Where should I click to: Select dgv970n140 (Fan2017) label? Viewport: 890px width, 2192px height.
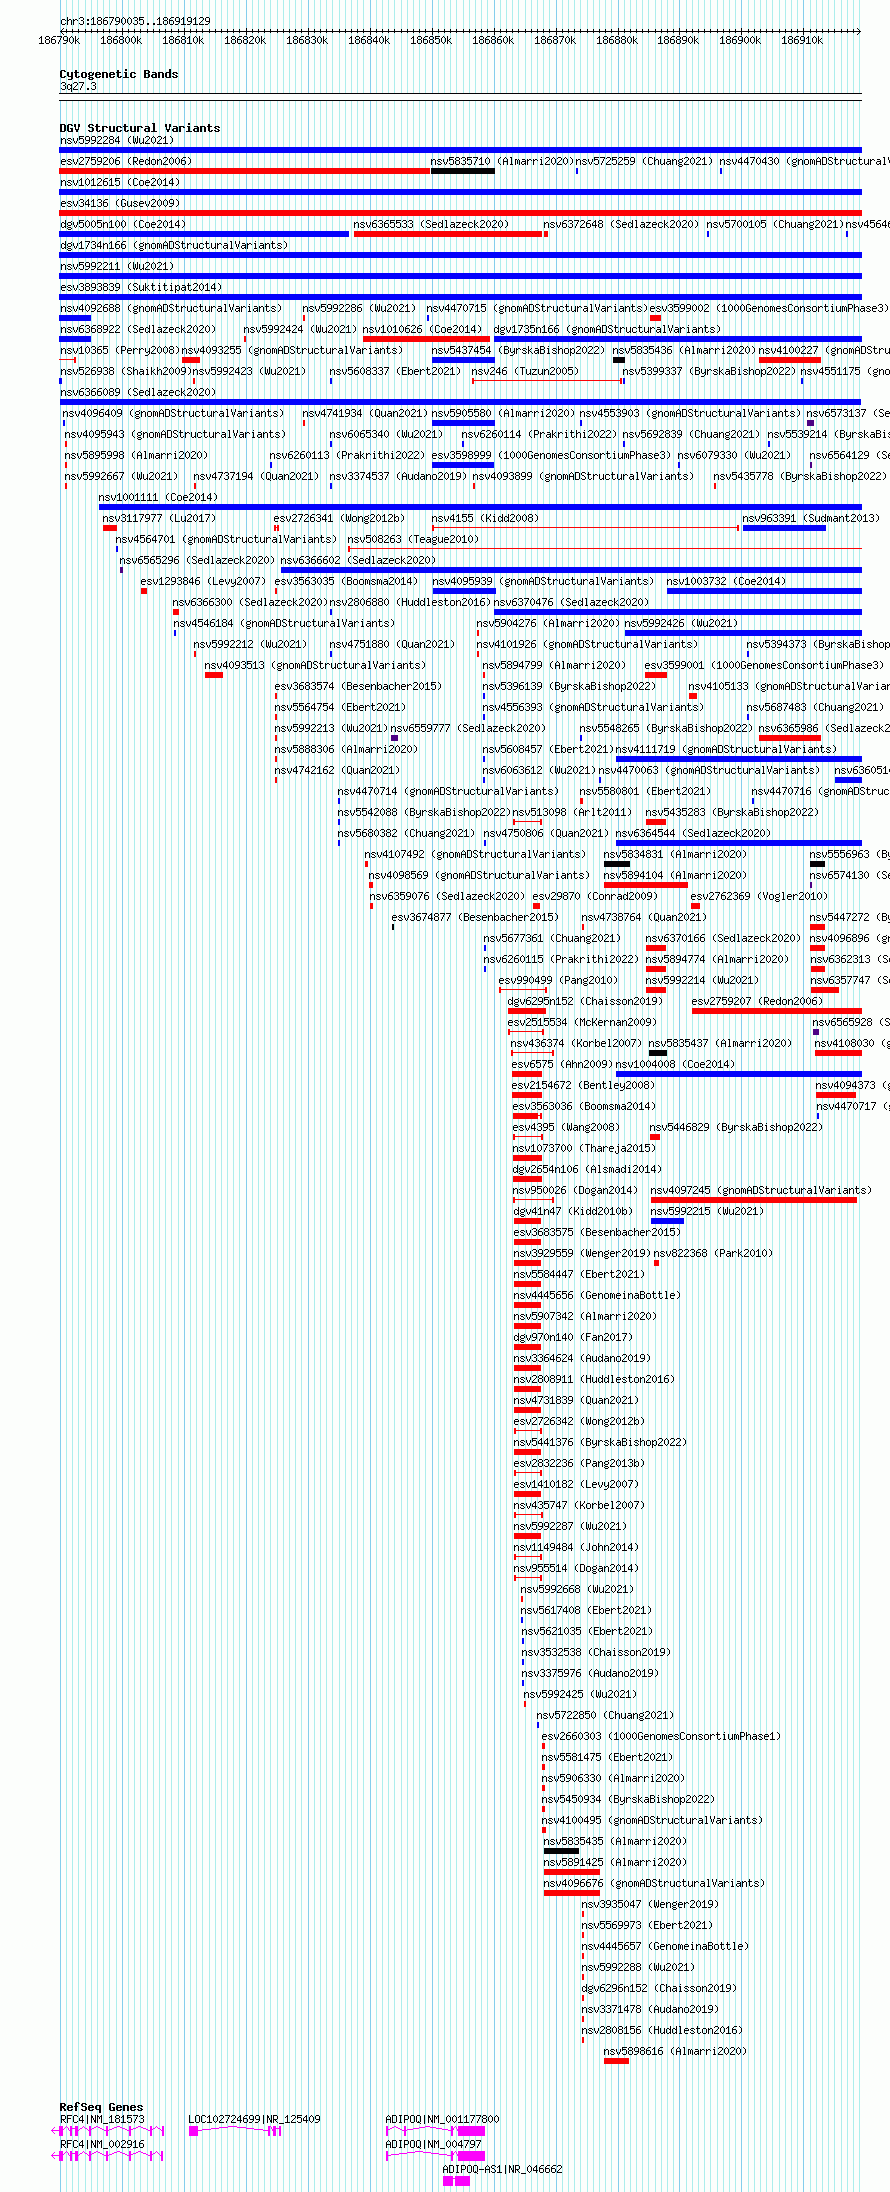573,1337
